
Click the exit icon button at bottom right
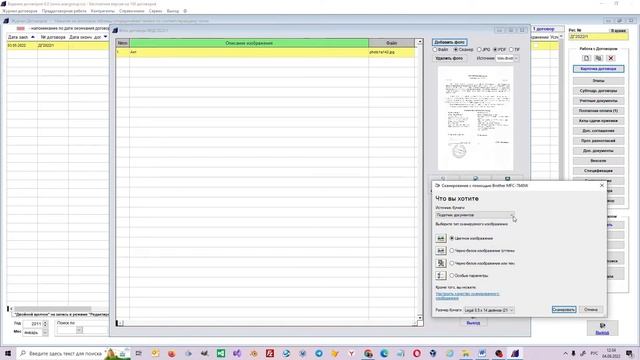(602, 328)
